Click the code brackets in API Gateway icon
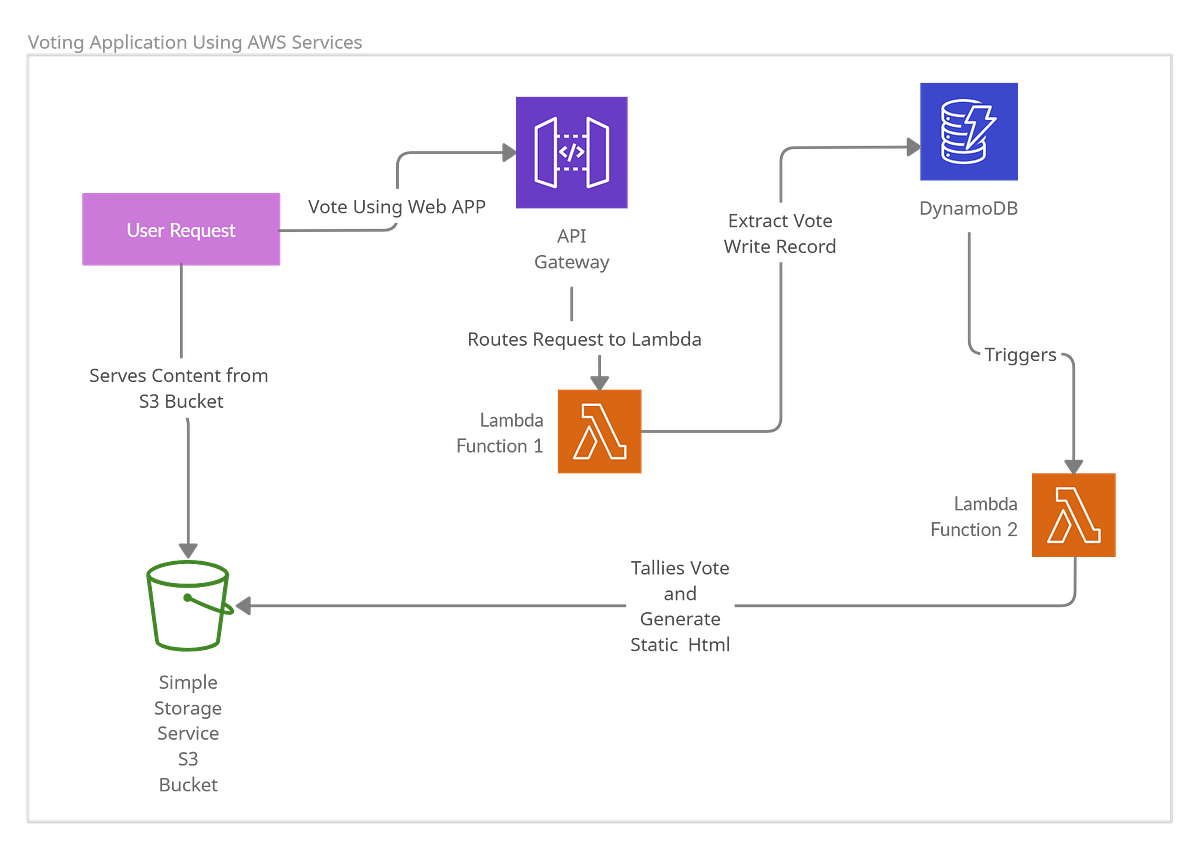Image resolution: width=1200 pixels, height=850 pixels. point(571,152)
